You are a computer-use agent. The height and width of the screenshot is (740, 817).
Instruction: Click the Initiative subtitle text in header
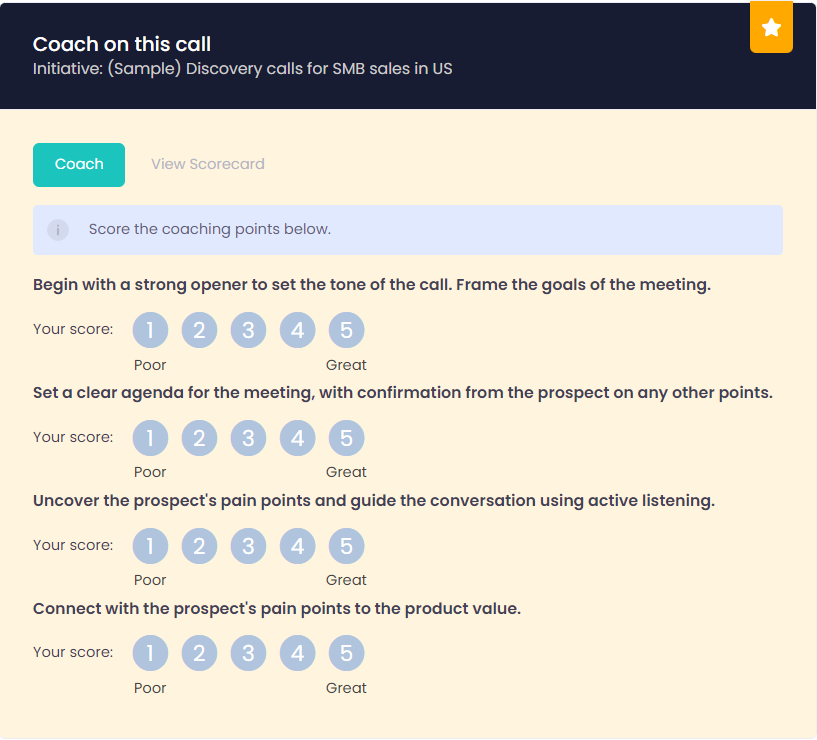tap(243, 70)
